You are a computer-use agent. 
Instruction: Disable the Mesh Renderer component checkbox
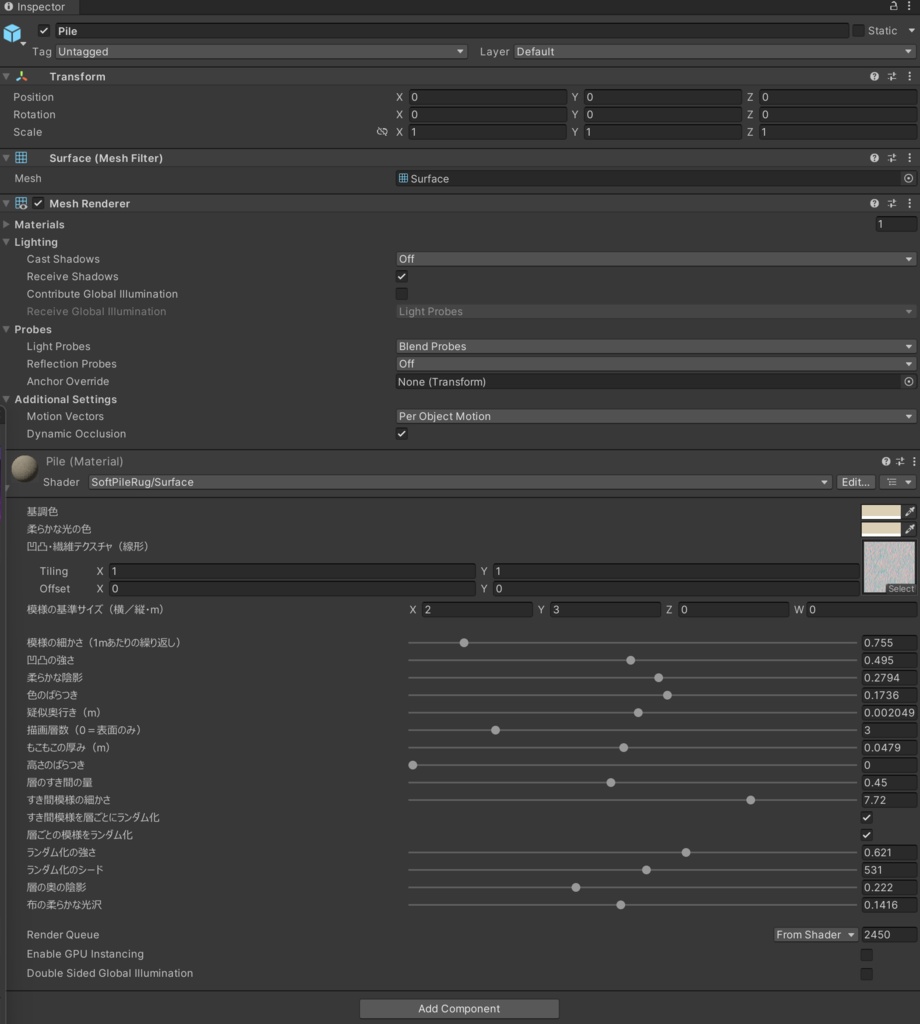click(39, 203)
